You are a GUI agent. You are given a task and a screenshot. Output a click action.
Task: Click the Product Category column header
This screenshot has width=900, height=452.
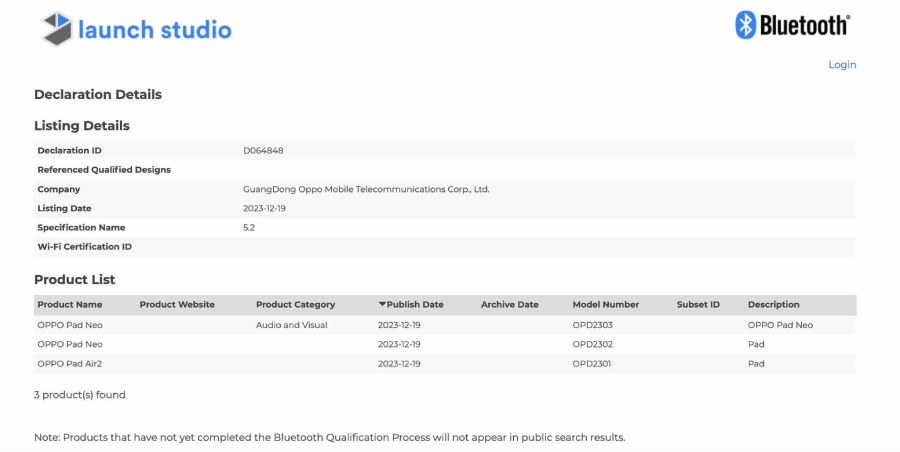click(x=295, y=304)
